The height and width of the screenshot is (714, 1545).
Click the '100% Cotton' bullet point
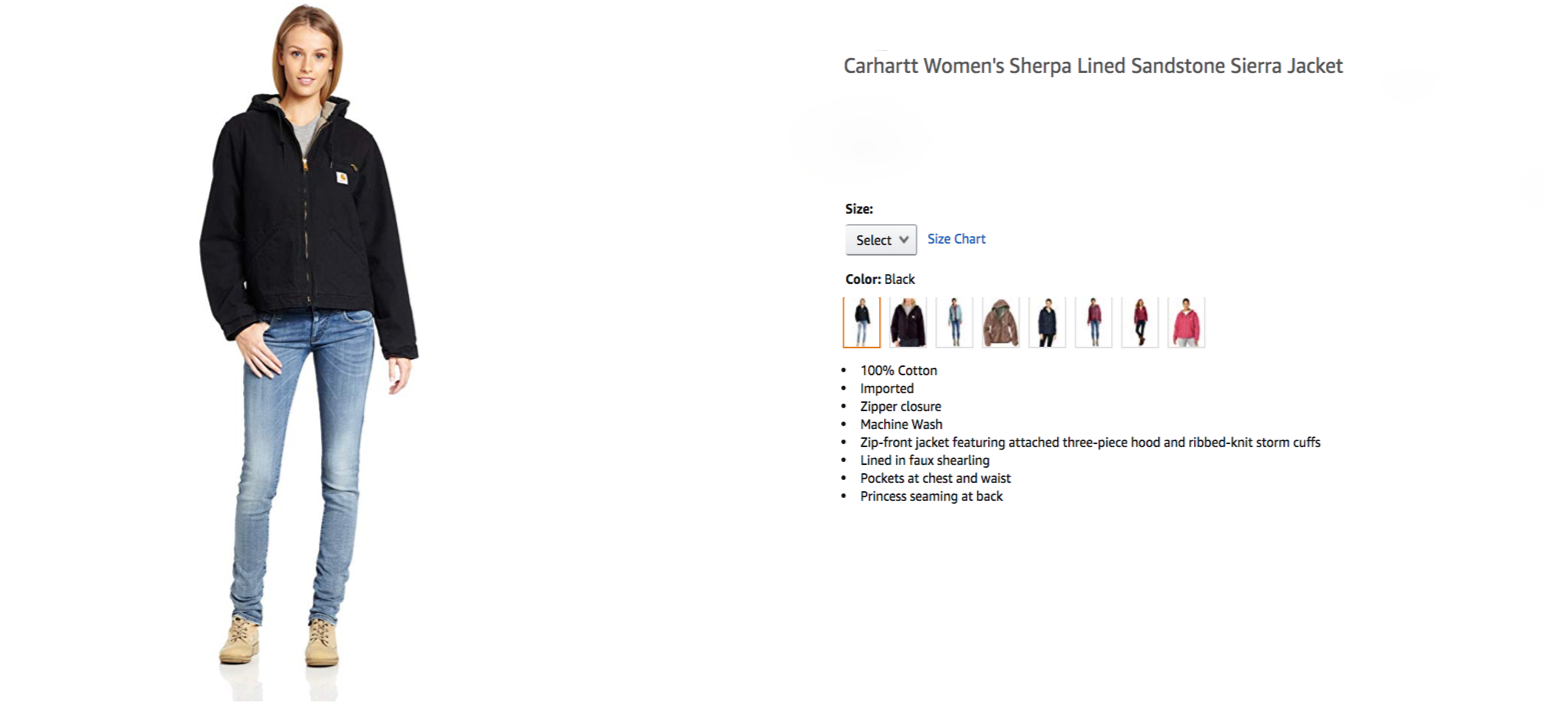click(x=899, y=370)
